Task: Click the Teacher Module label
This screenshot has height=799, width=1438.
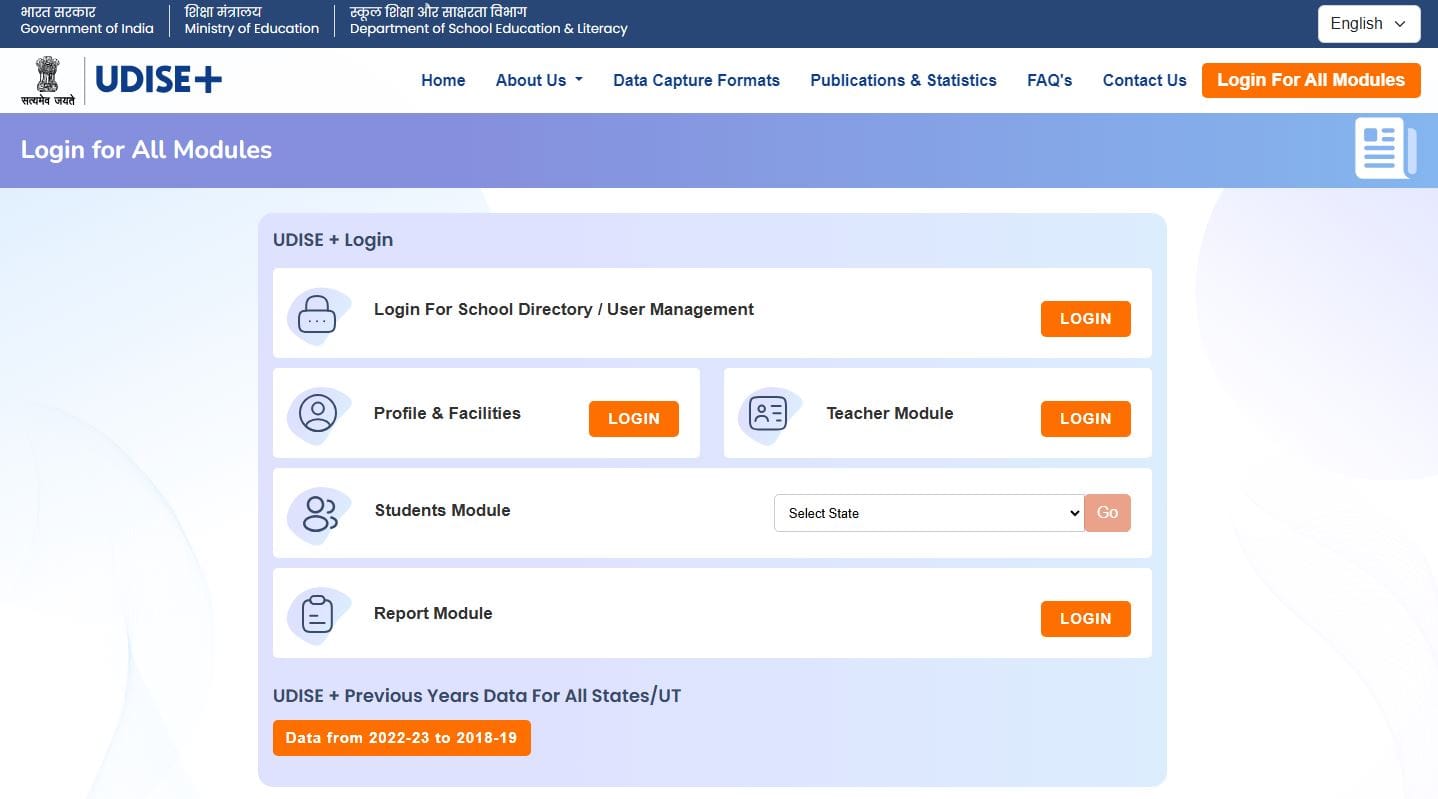Action: (x=890, y=413)
